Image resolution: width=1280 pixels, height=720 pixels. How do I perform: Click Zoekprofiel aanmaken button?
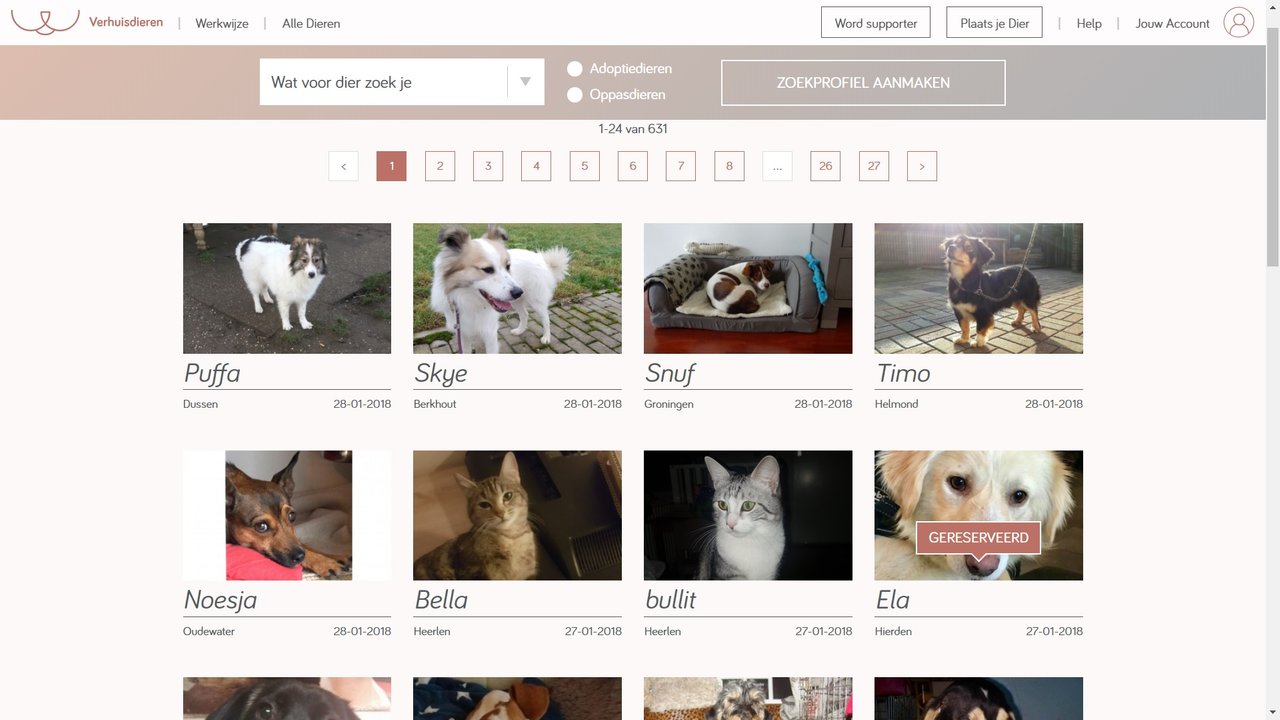click(x=863, y=83)
